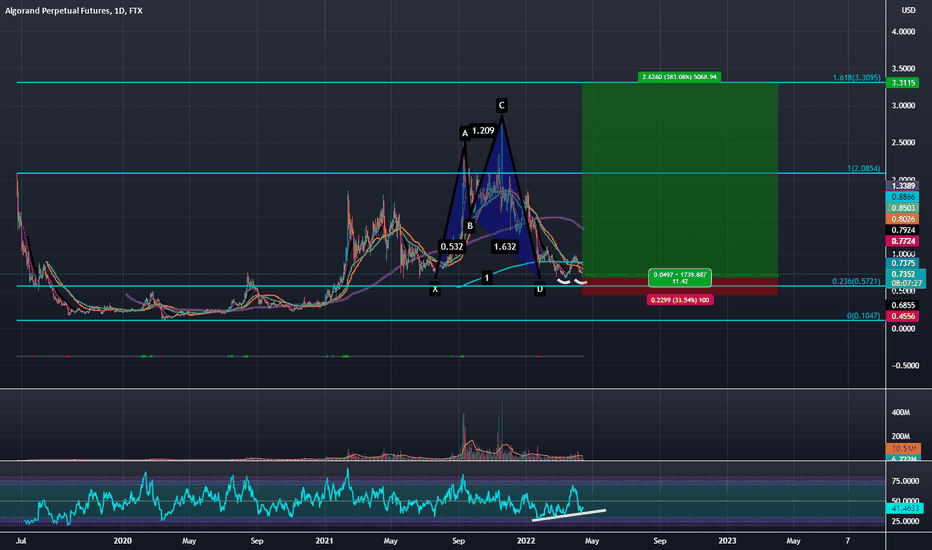Click the -0.5000 price axis value
932x550 pixels.
pyautogui.click(x=903, y=366)
